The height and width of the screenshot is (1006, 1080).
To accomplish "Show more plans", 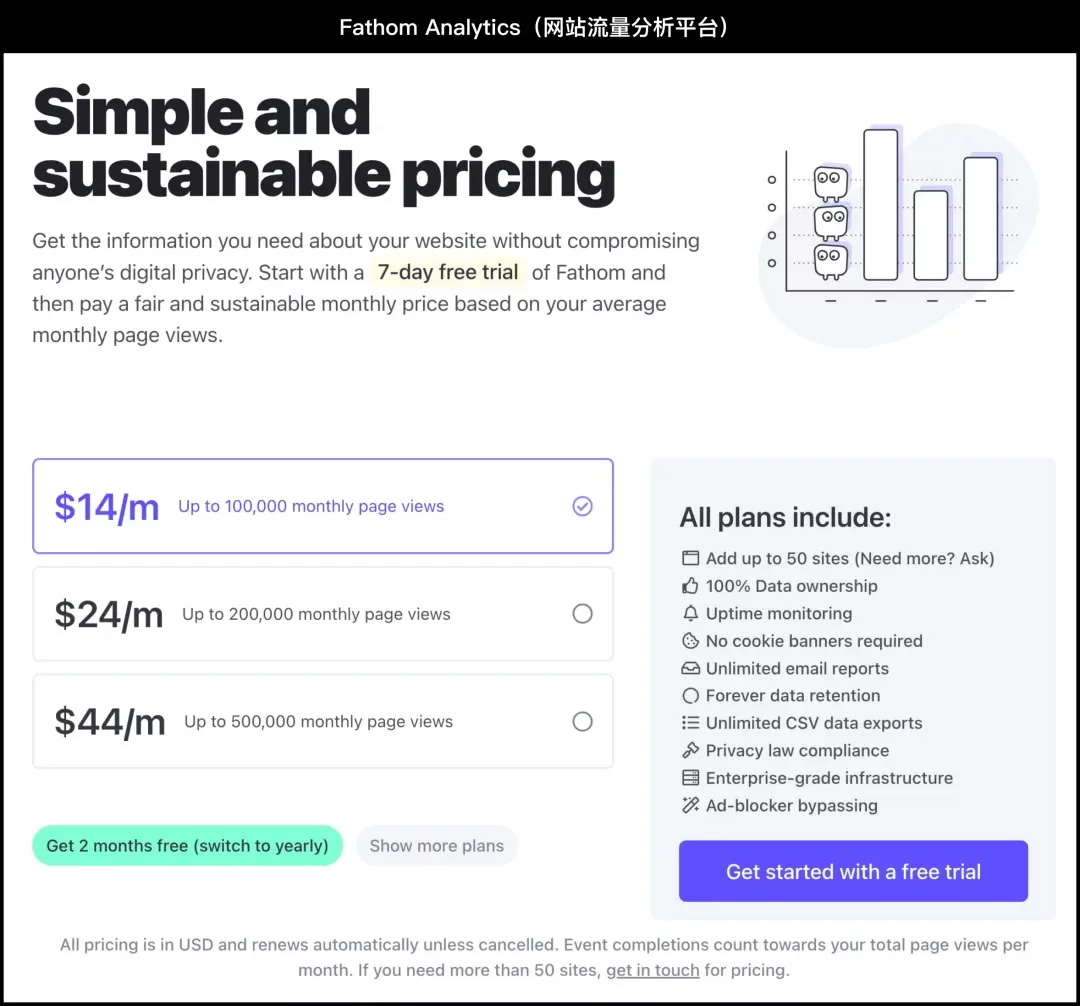I will pos(437,846).
